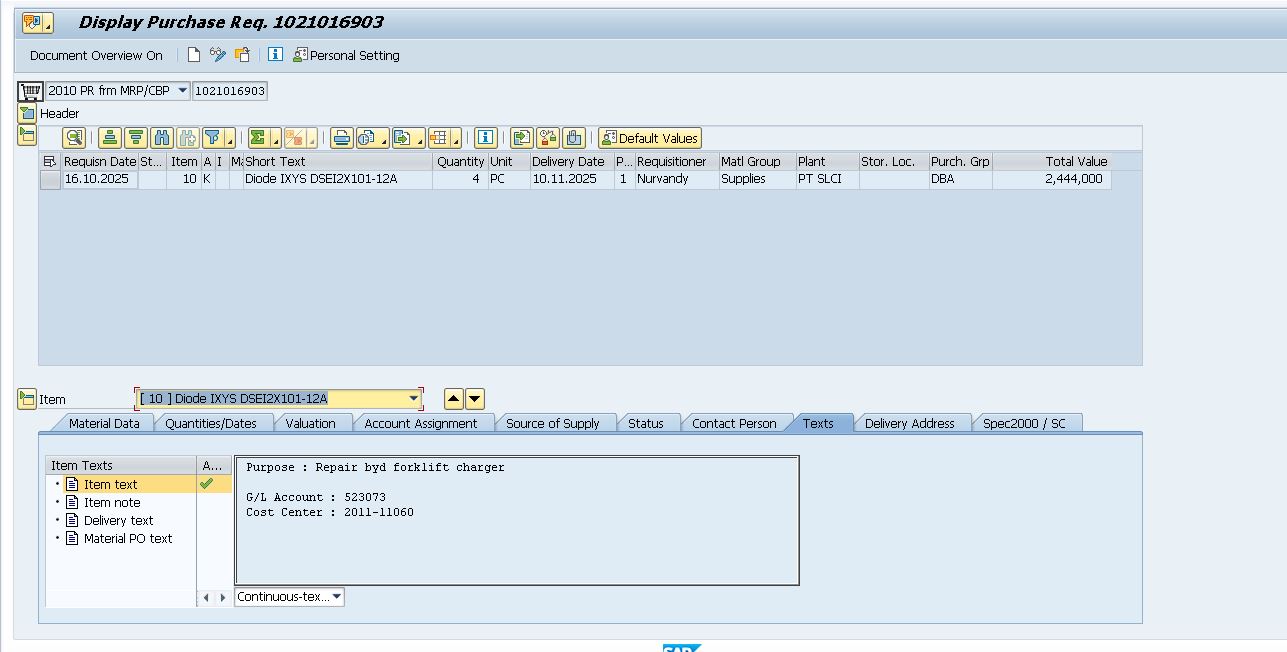Open the Continuous-text format dropdown

click(x=336, y=597)
